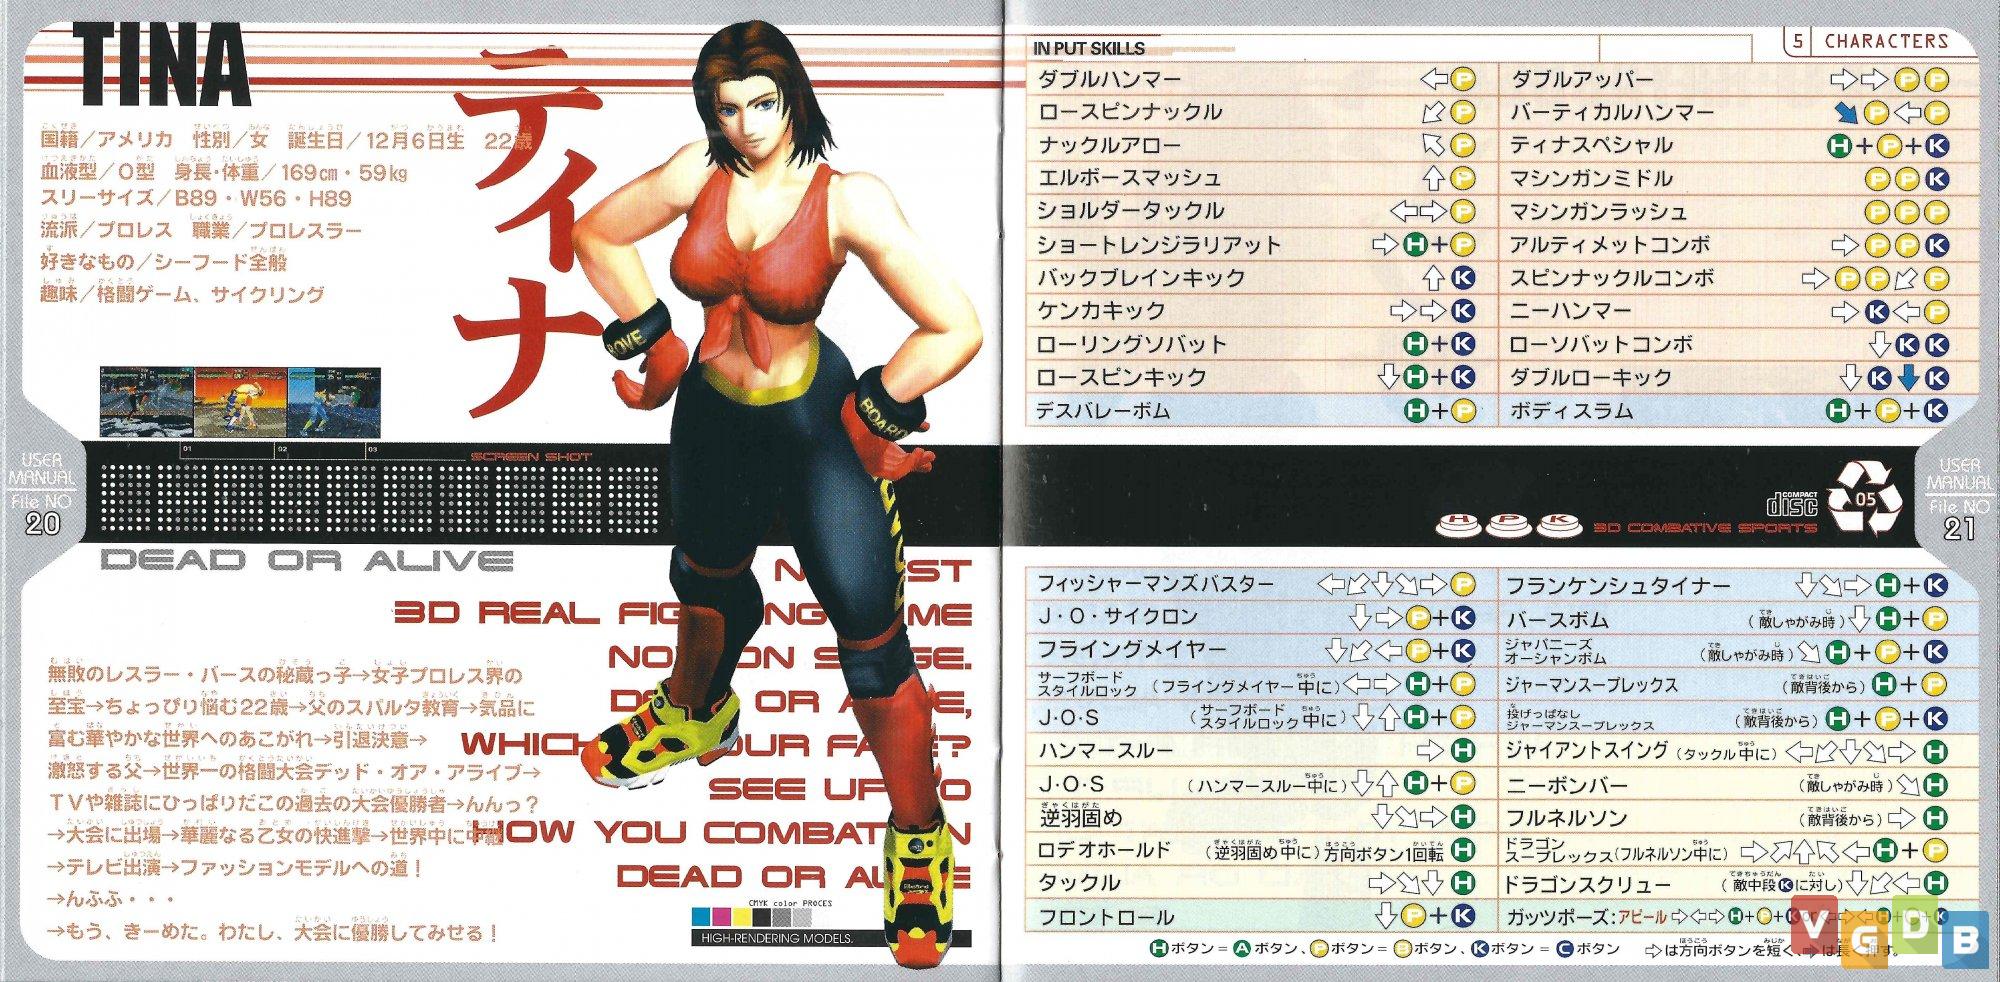Click 'CMYK color PROCES' label
Image resolution: width=2000 pixels, height=982 pixels.
tap(790, 903)
